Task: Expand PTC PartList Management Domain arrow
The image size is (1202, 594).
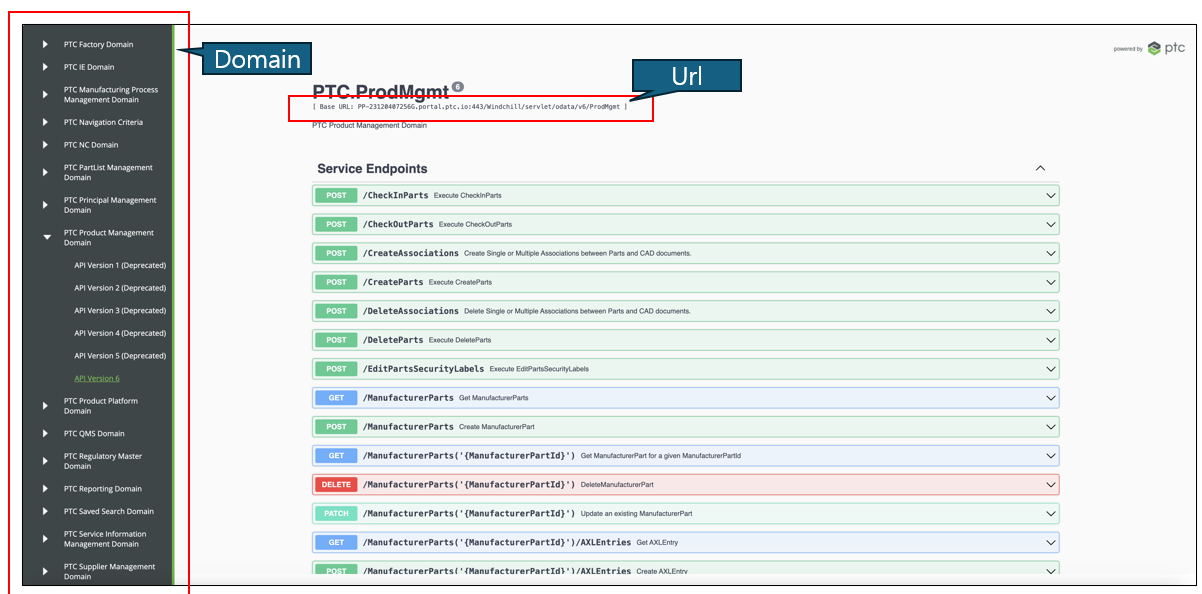Action: [45, 172]
